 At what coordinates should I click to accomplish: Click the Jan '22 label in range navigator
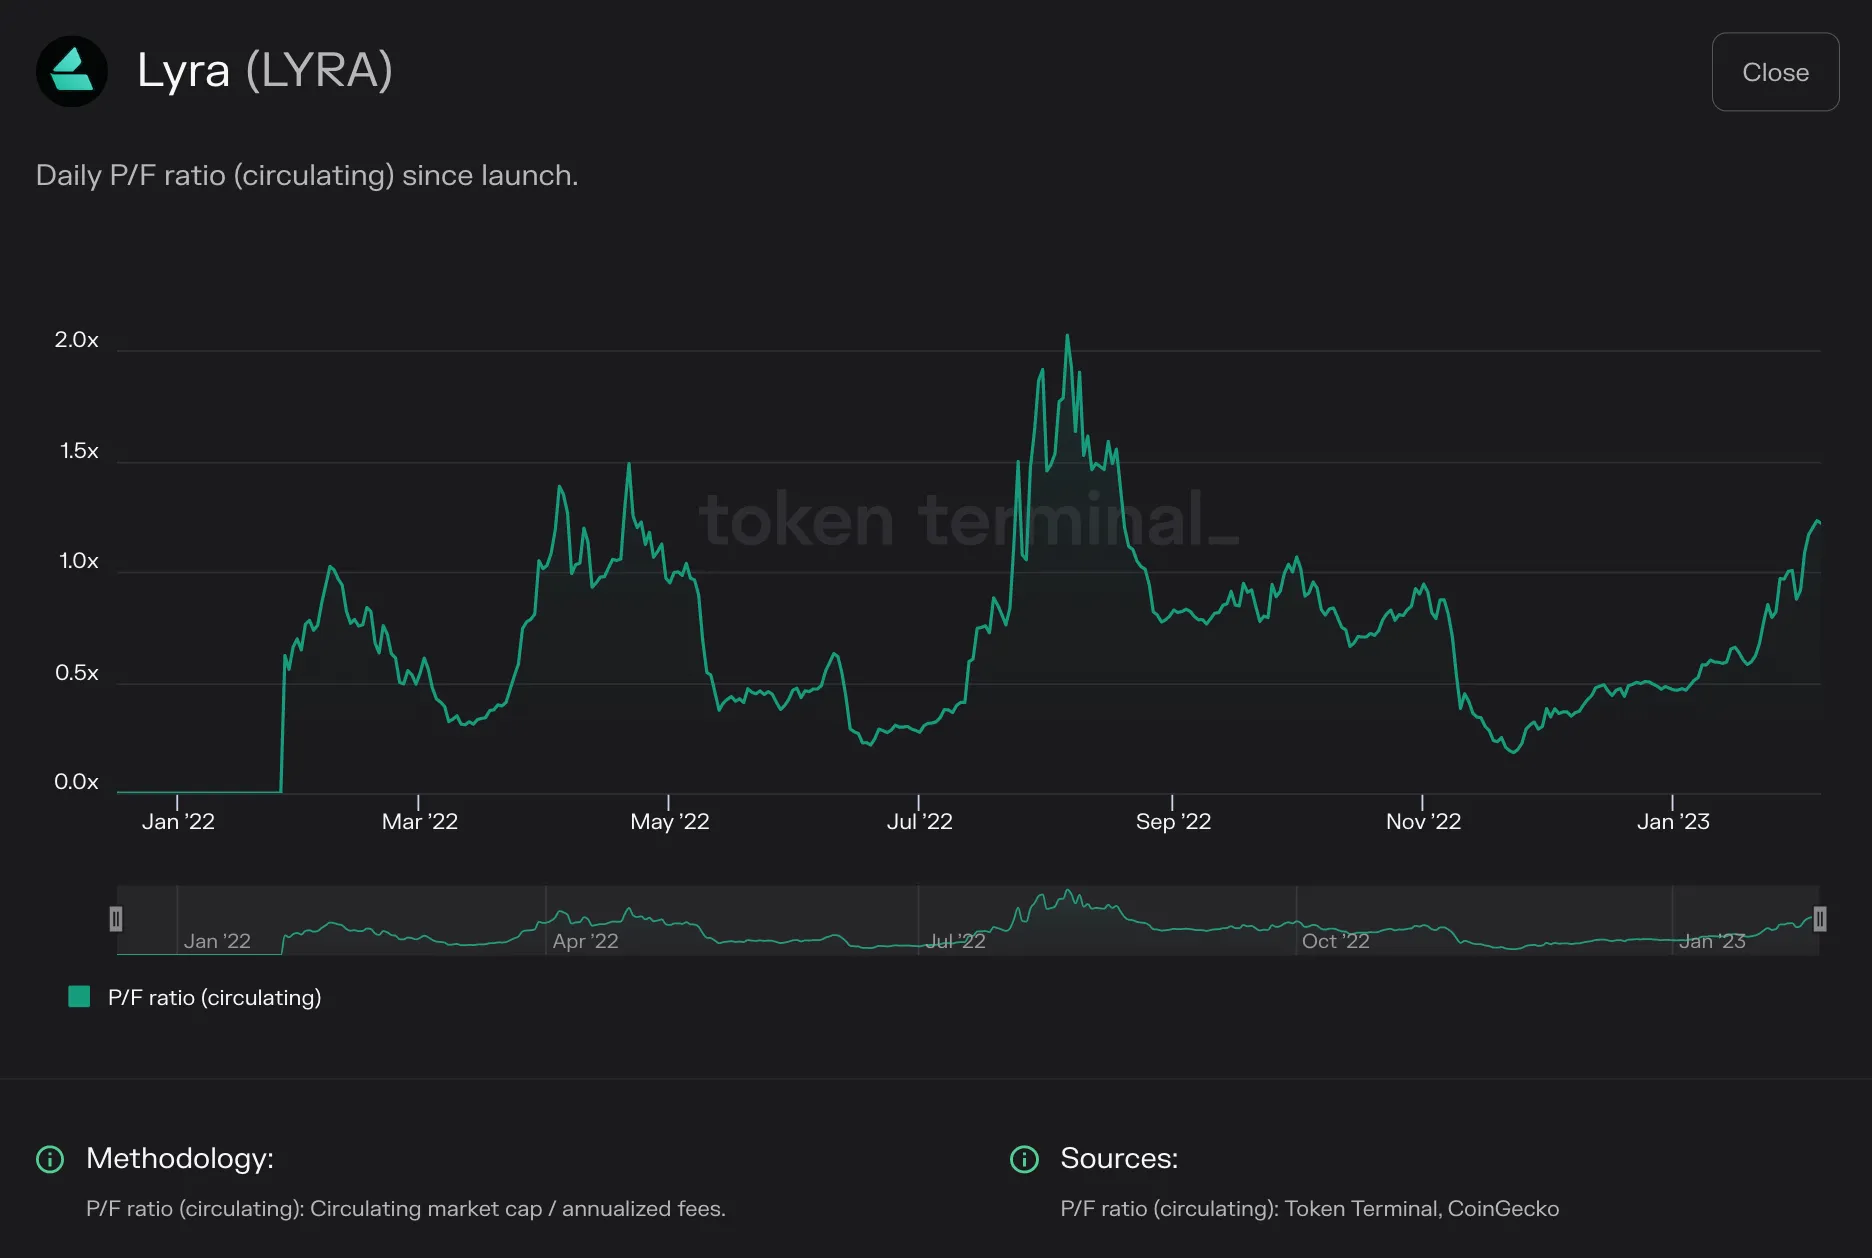(x=217, y=941)
